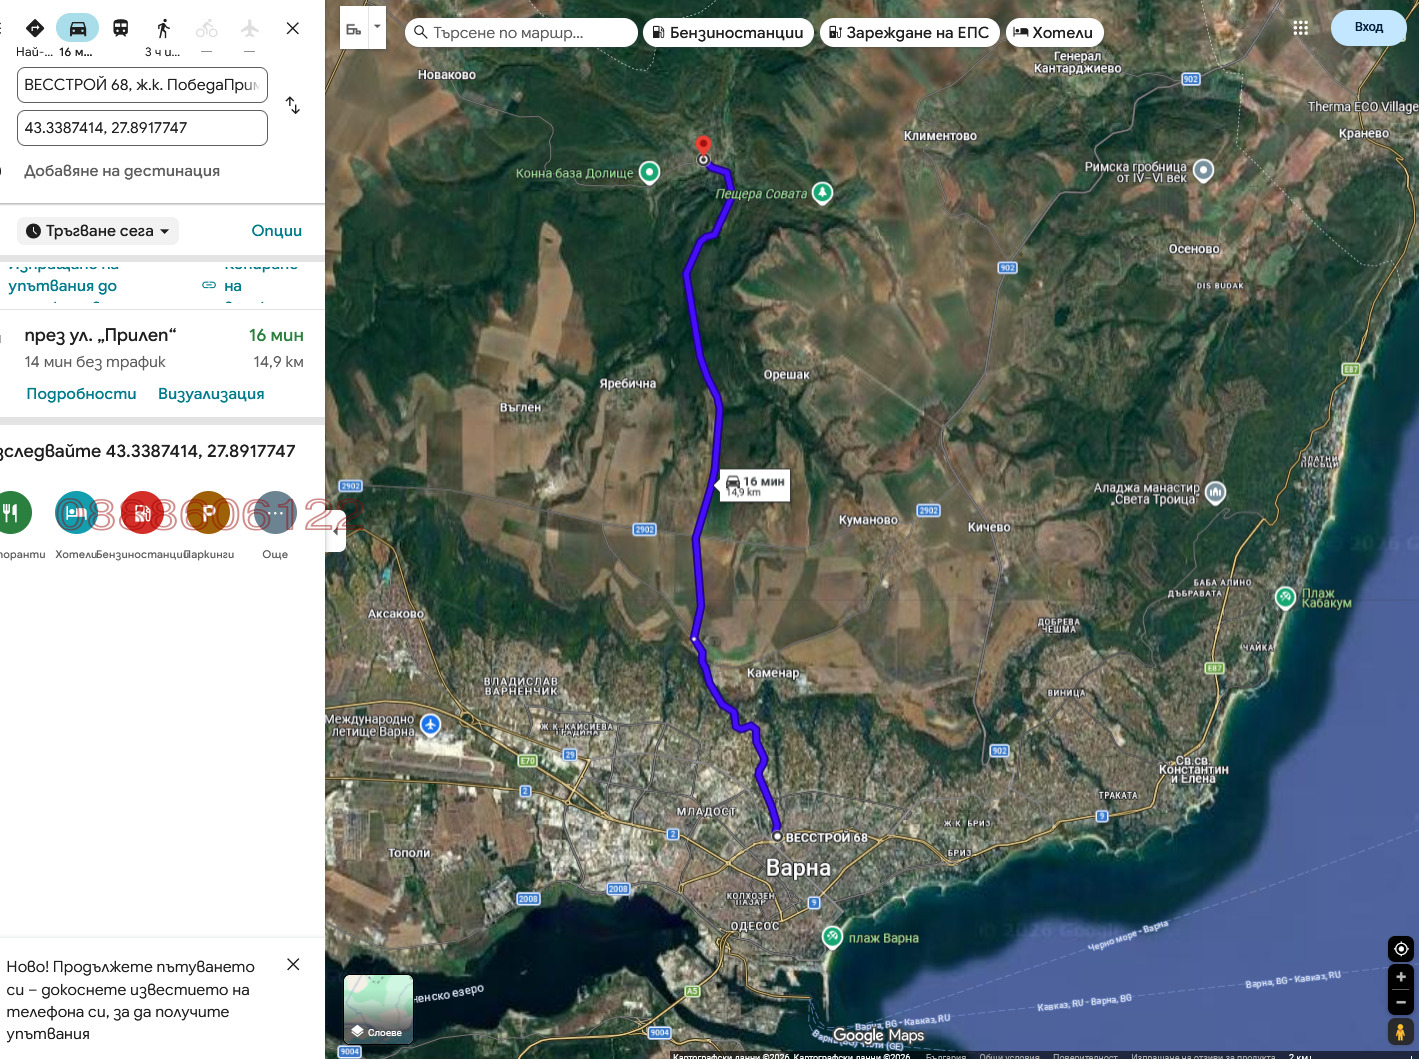This screenshot has height=1059, width=1419.
Task: Open the language selector dropdown next to Бъ
Action: tap(376, 27)
